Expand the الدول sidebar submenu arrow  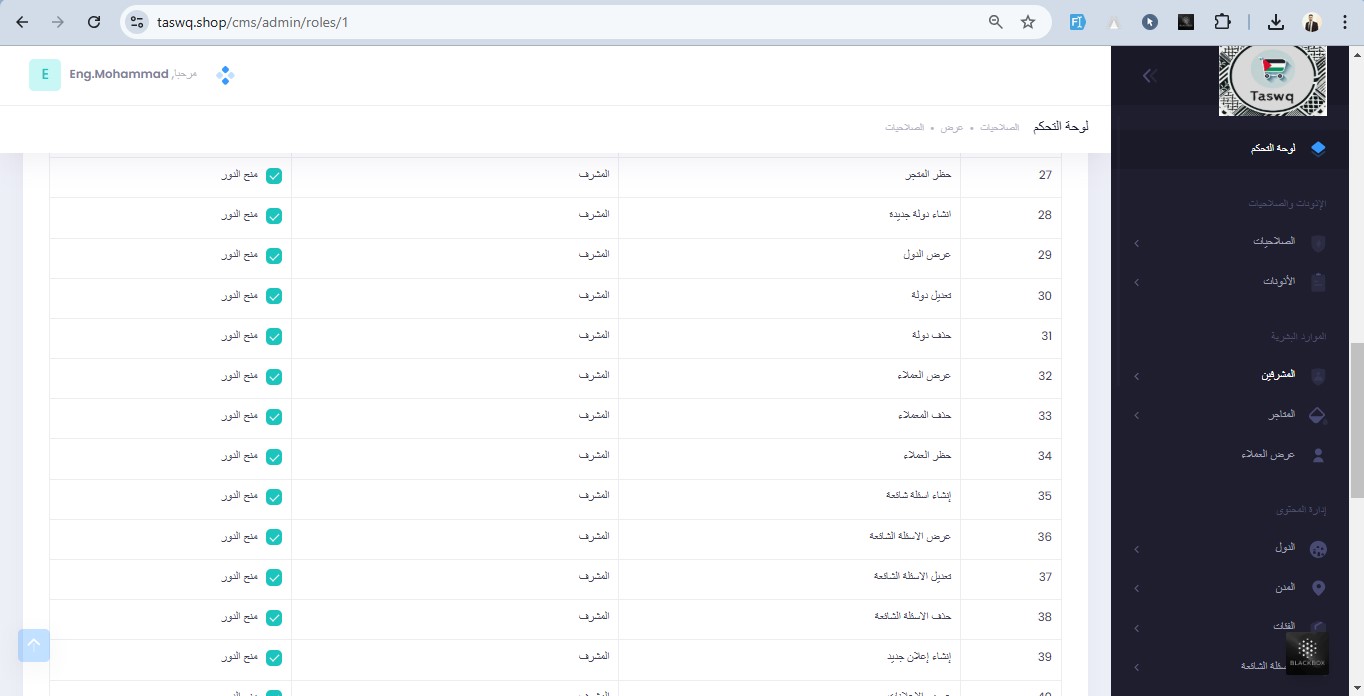[1136, 549]
